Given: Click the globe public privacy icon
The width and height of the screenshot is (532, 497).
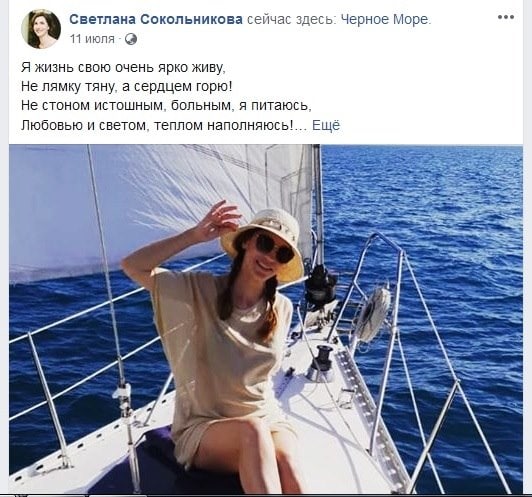Looking at the screenshot, I should (131, 39).
